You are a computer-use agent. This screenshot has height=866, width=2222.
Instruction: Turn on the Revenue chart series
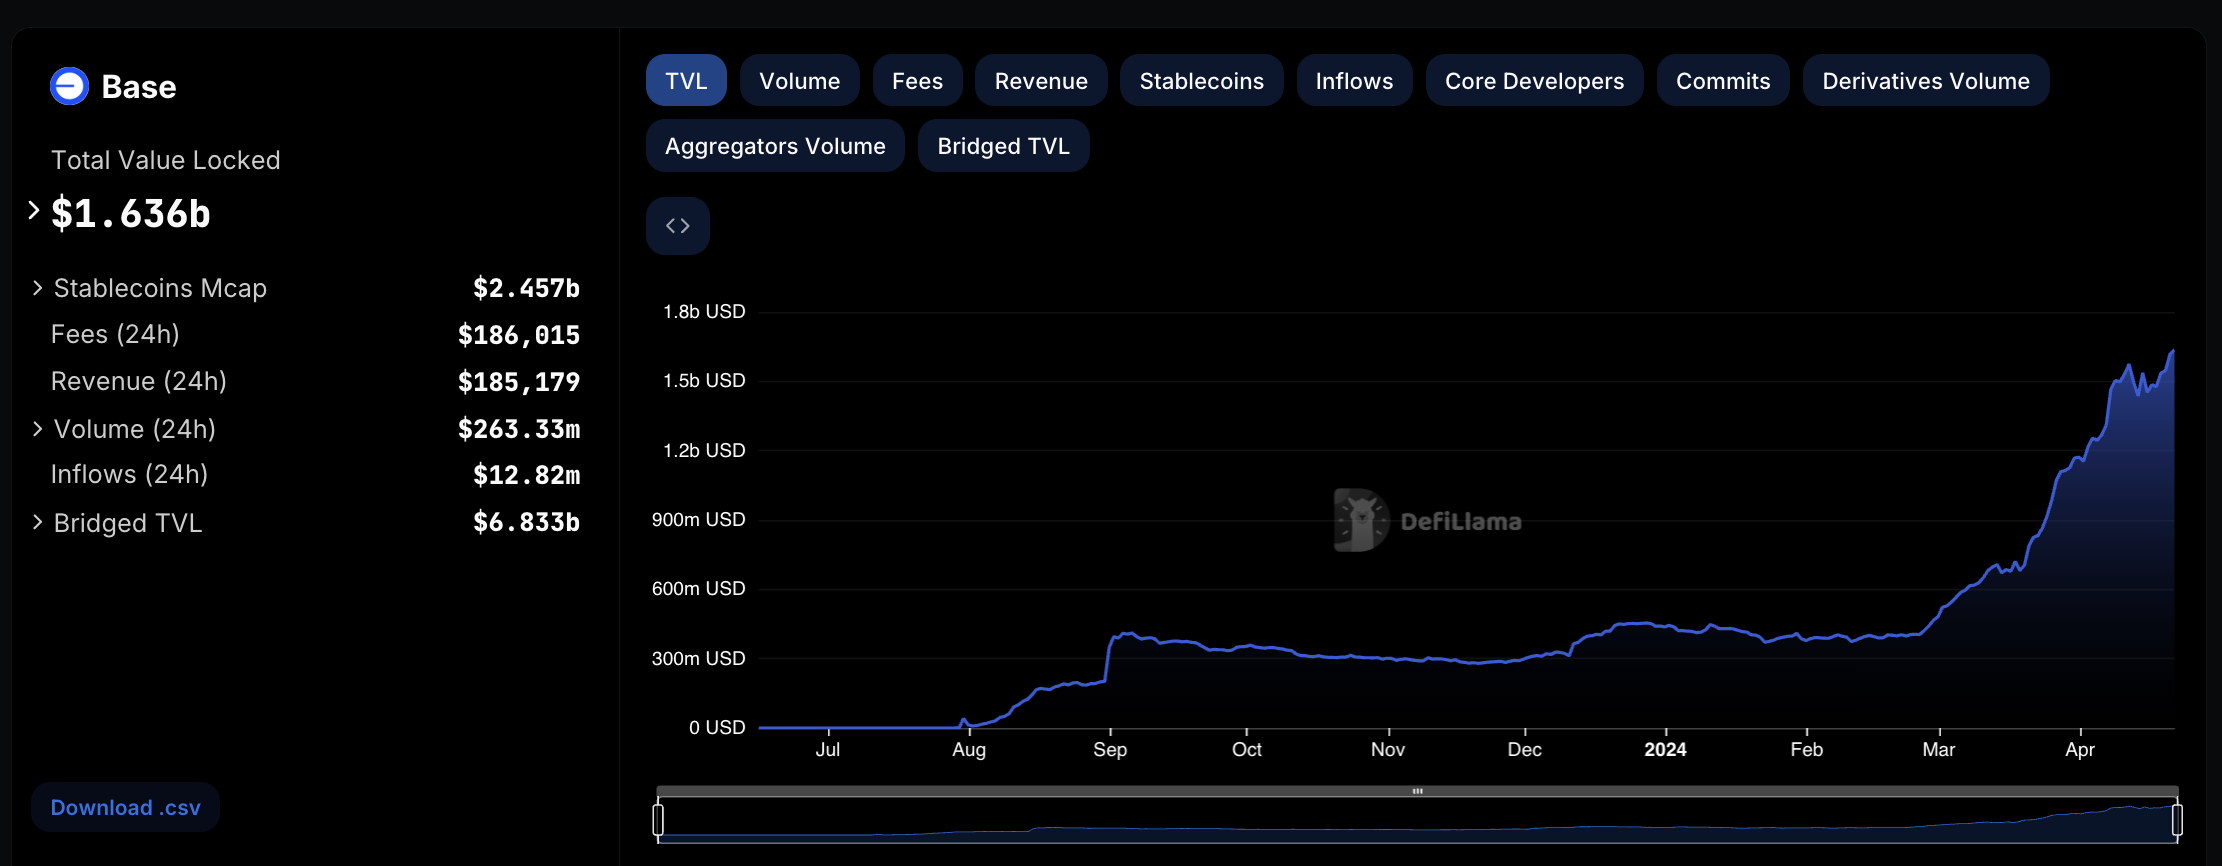[x=1041, y=81]
